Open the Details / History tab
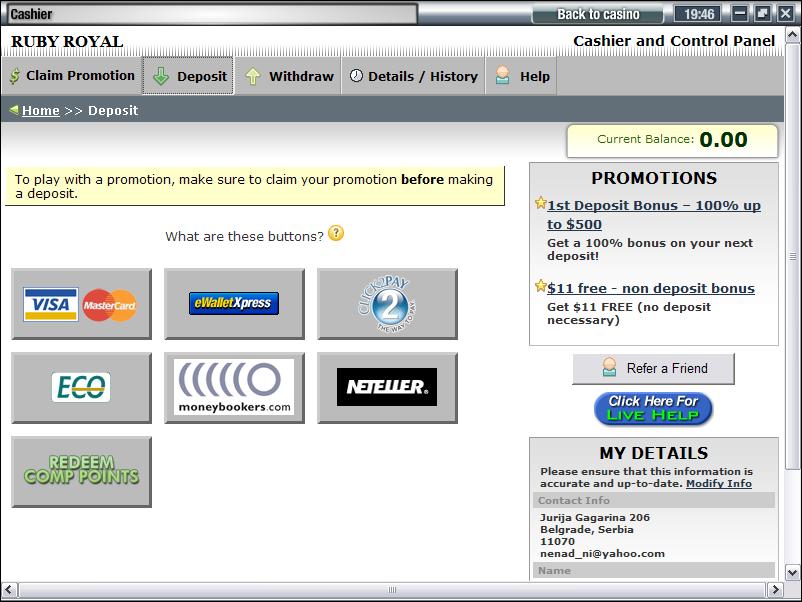 tap(413, 76)
